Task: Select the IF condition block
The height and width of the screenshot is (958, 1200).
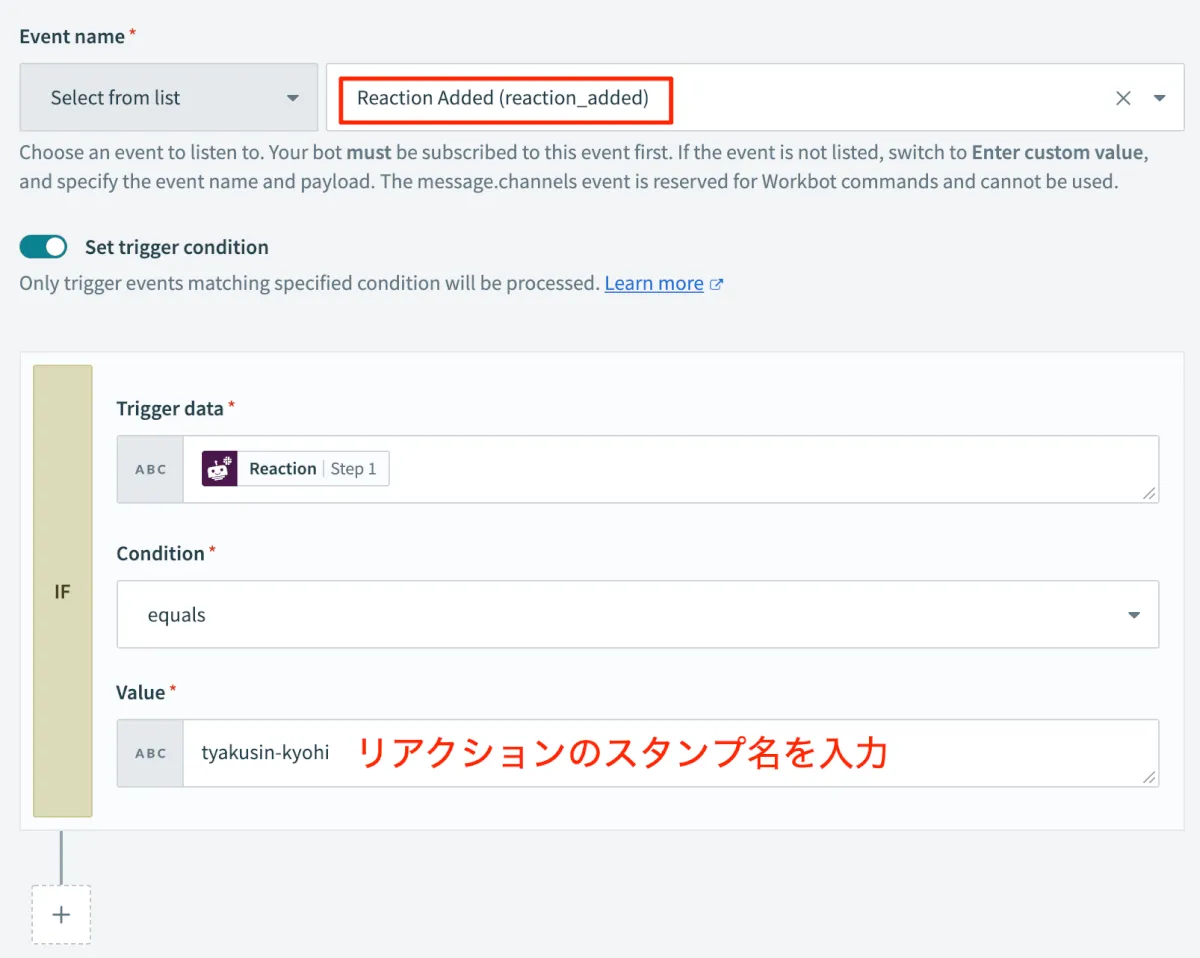Action: 62,591
